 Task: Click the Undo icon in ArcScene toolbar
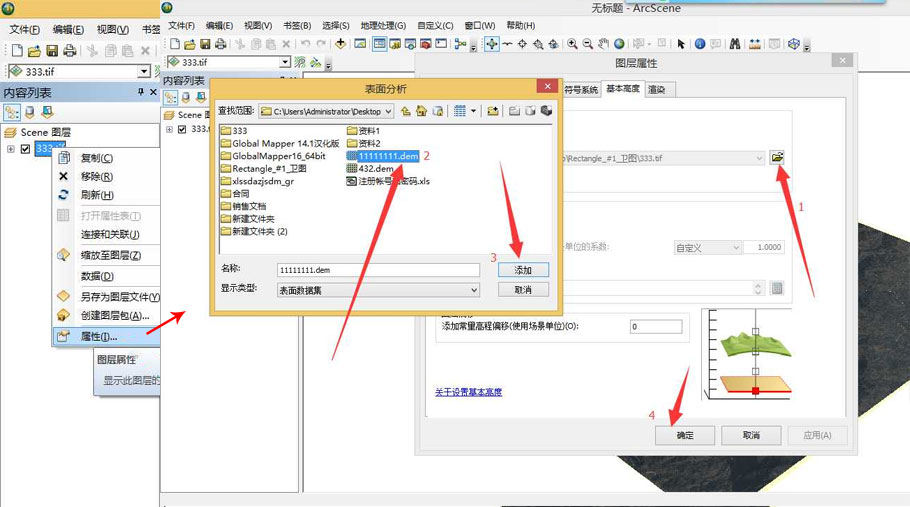click(x=305, y=44)
